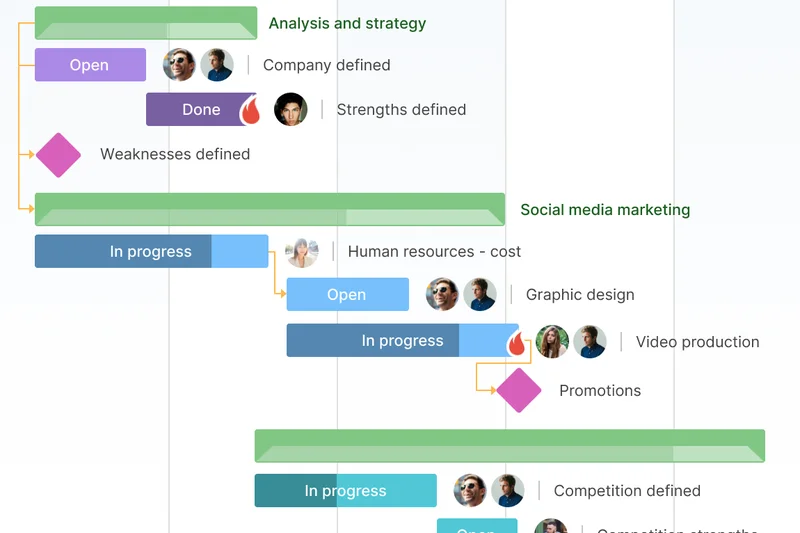Select the purple Open task bar
The width and height of the screenshot is (800, 533).
point(90,65)
